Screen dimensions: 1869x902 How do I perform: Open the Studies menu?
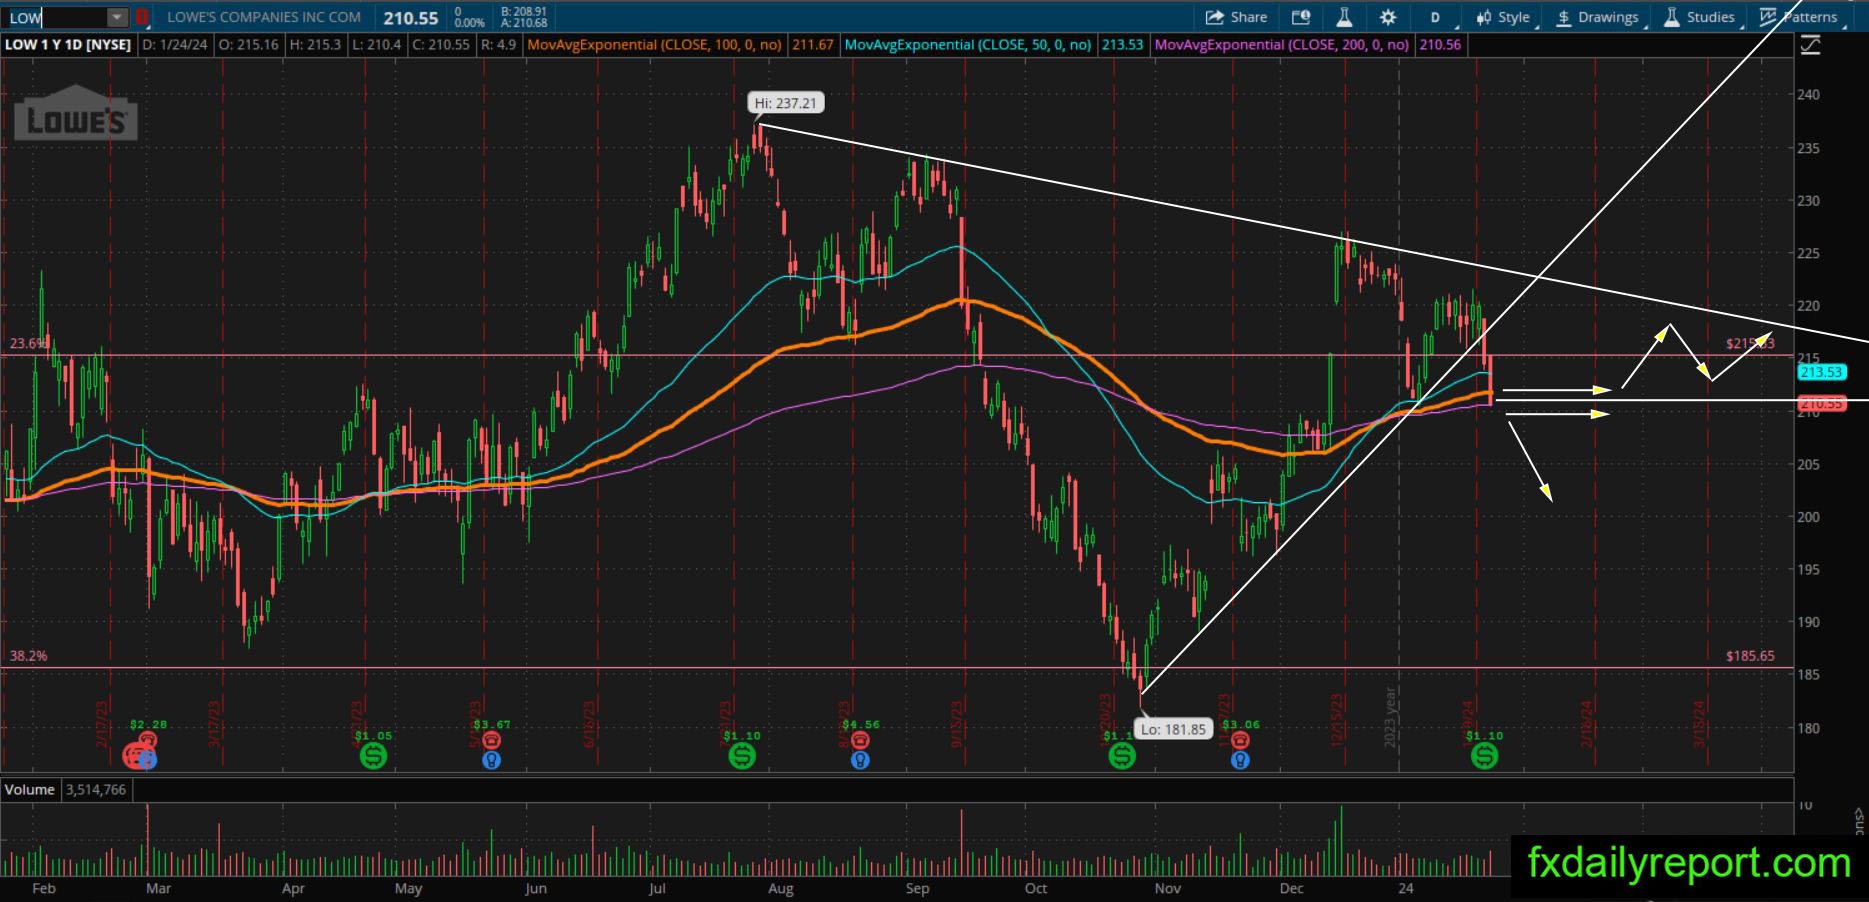pyautogui.click(x=1702, y=17)
